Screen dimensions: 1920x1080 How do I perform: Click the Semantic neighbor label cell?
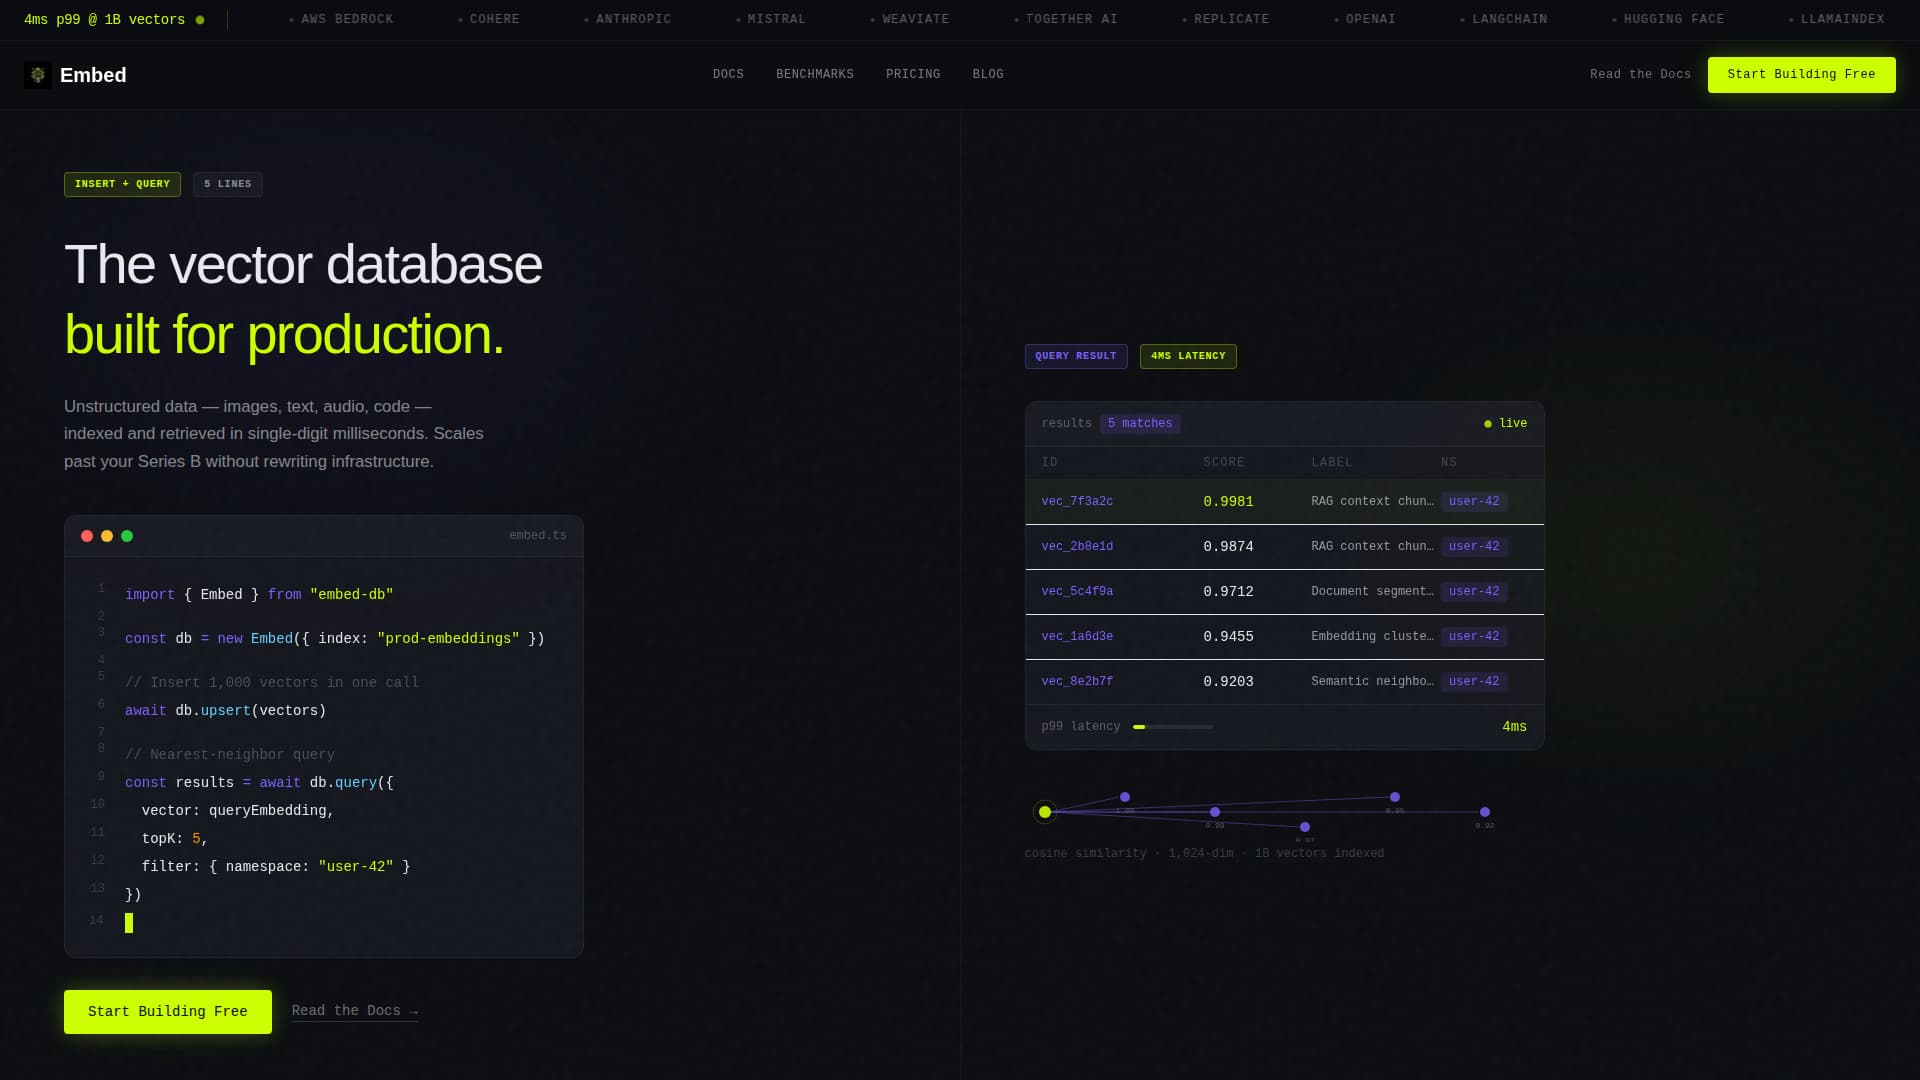click(1372, 682)
